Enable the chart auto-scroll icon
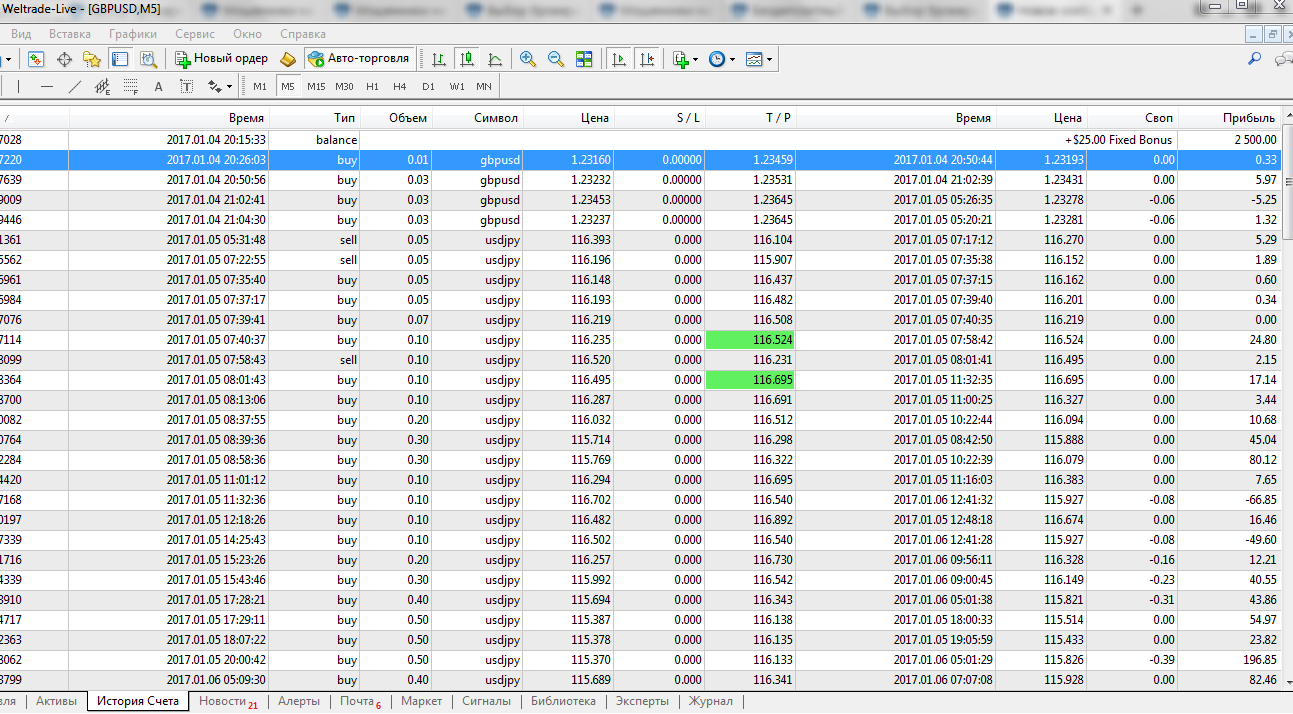The image size is (1293, 714). (x=619, y=59)
